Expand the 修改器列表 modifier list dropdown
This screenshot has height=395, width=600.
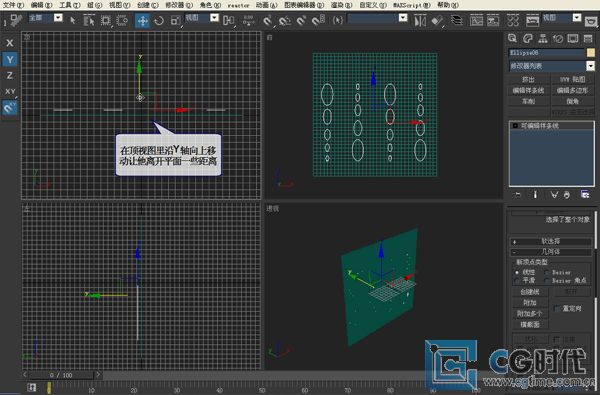[590, 66]
